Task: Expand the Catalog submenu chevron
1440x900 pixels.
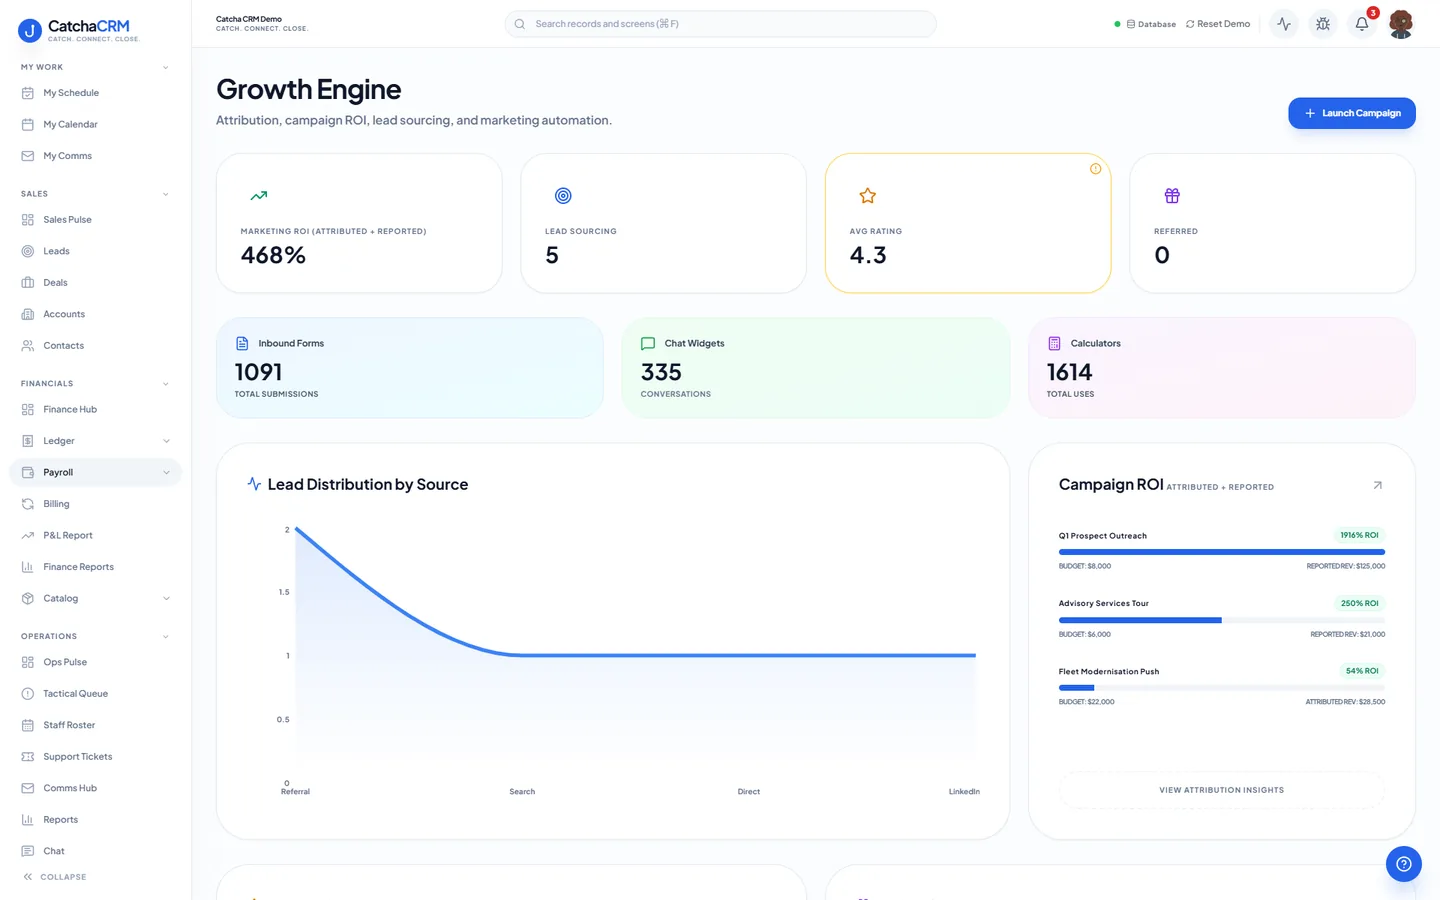Action: click(x=166, y=599)
